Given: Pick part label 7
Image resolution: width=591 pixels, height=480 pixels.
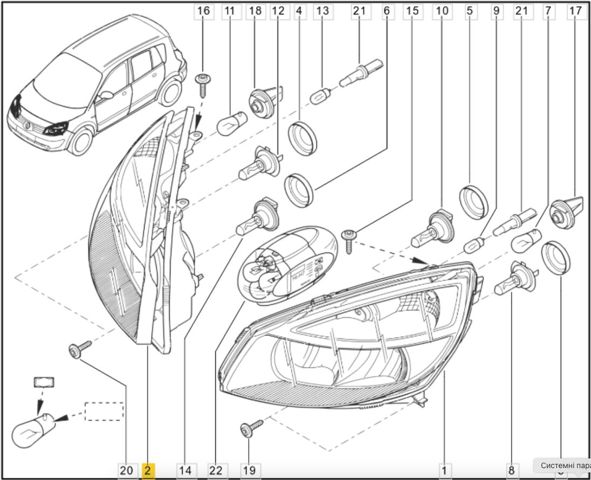Looking at the screenshot, I should (x=548, y=11).
